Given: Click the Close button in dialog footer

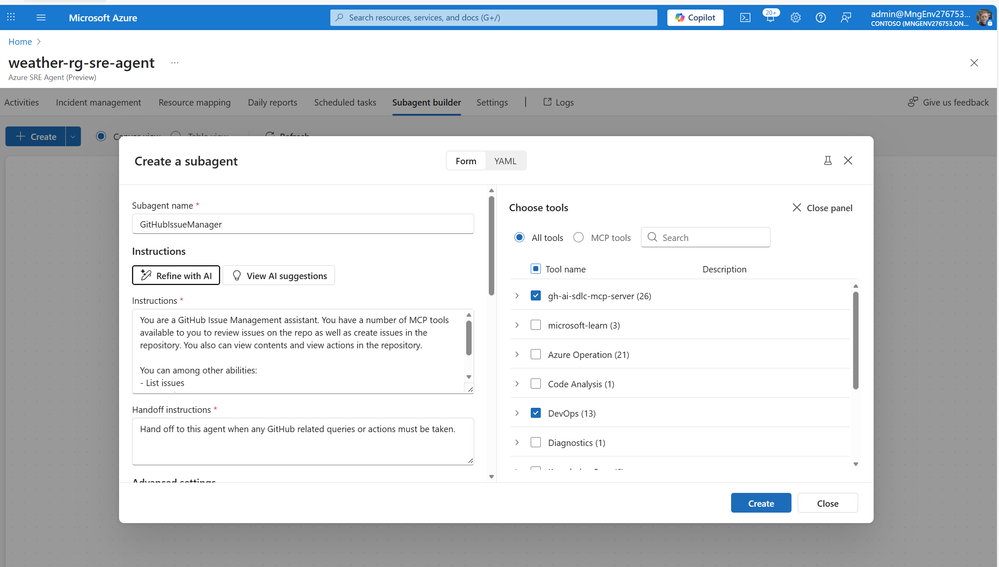Looking at the screenshot, I should click(x=828, y=503).
